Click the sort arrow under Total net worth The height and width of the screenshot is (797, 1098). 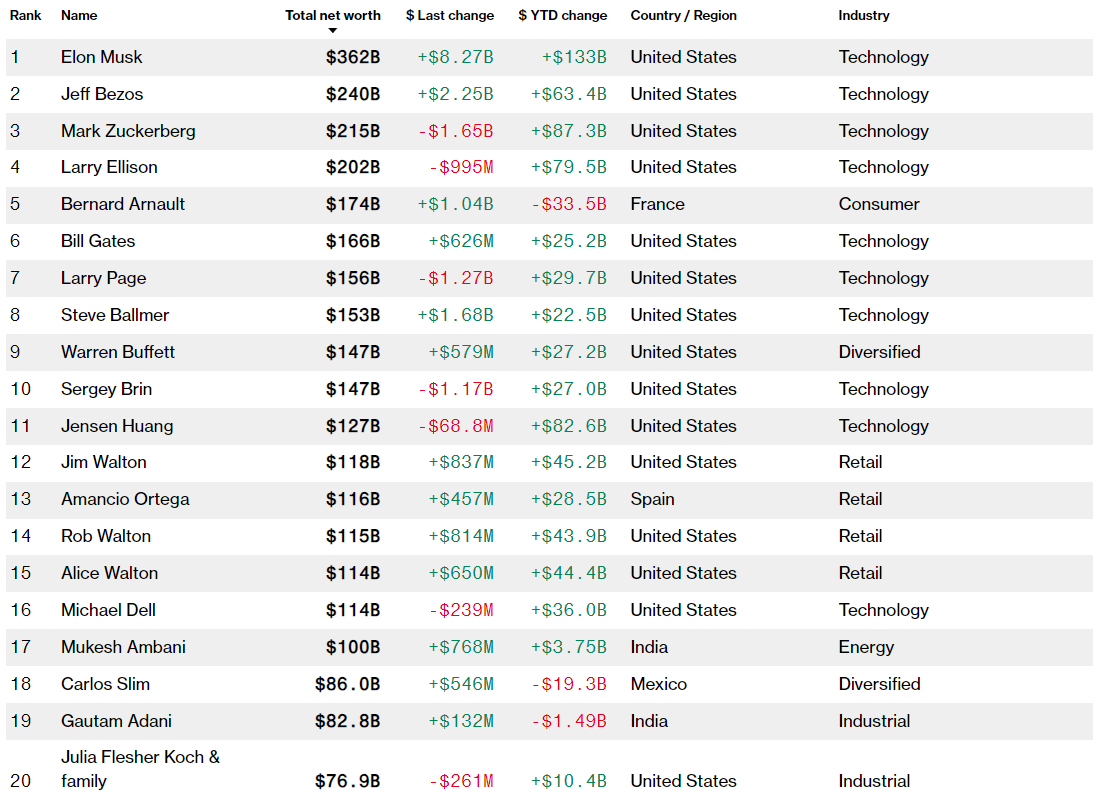(x=333, y=31)
